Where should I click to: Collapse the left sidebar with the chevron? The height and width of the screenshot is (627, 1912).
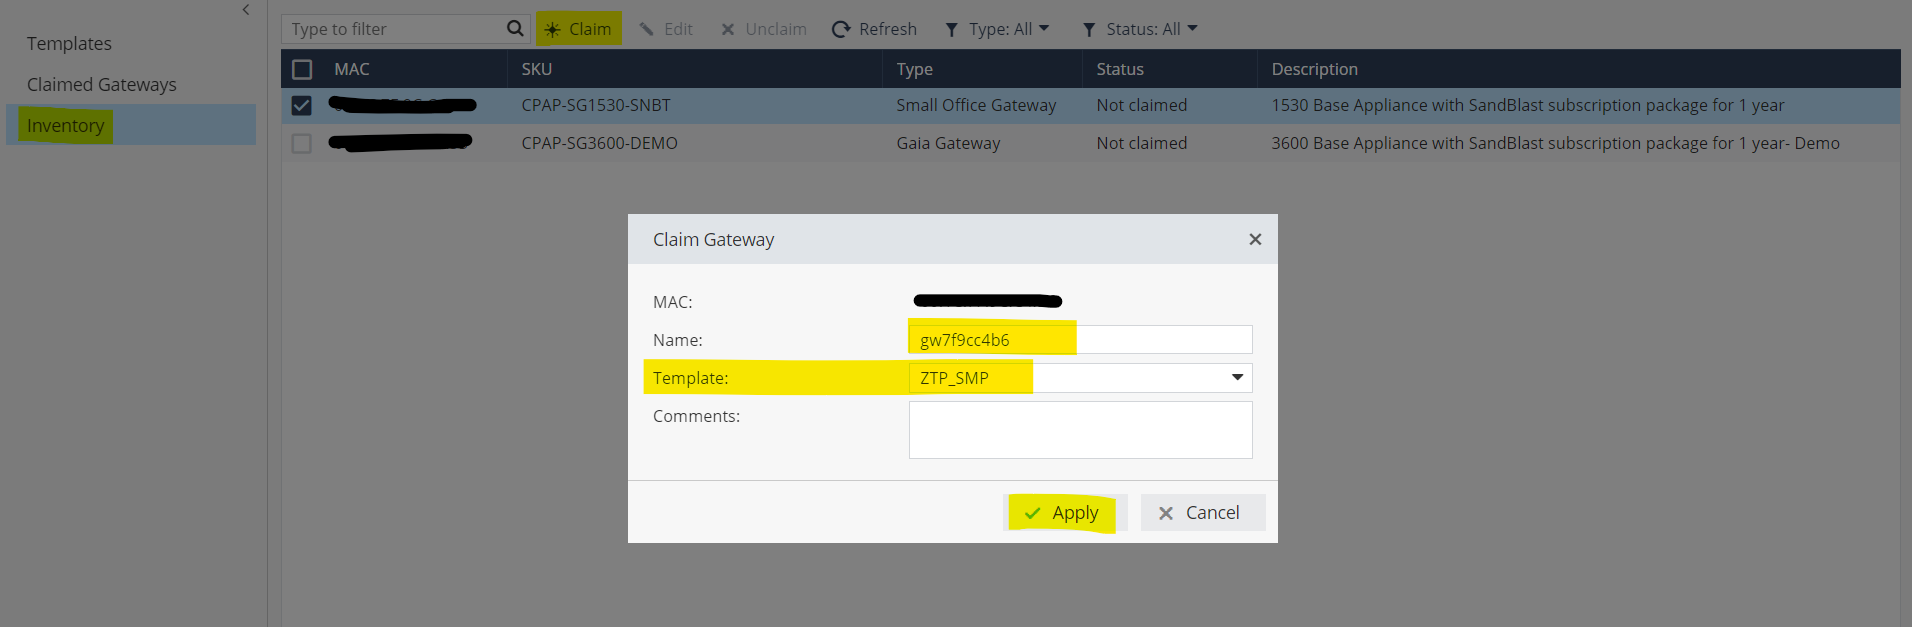(246, 10)
